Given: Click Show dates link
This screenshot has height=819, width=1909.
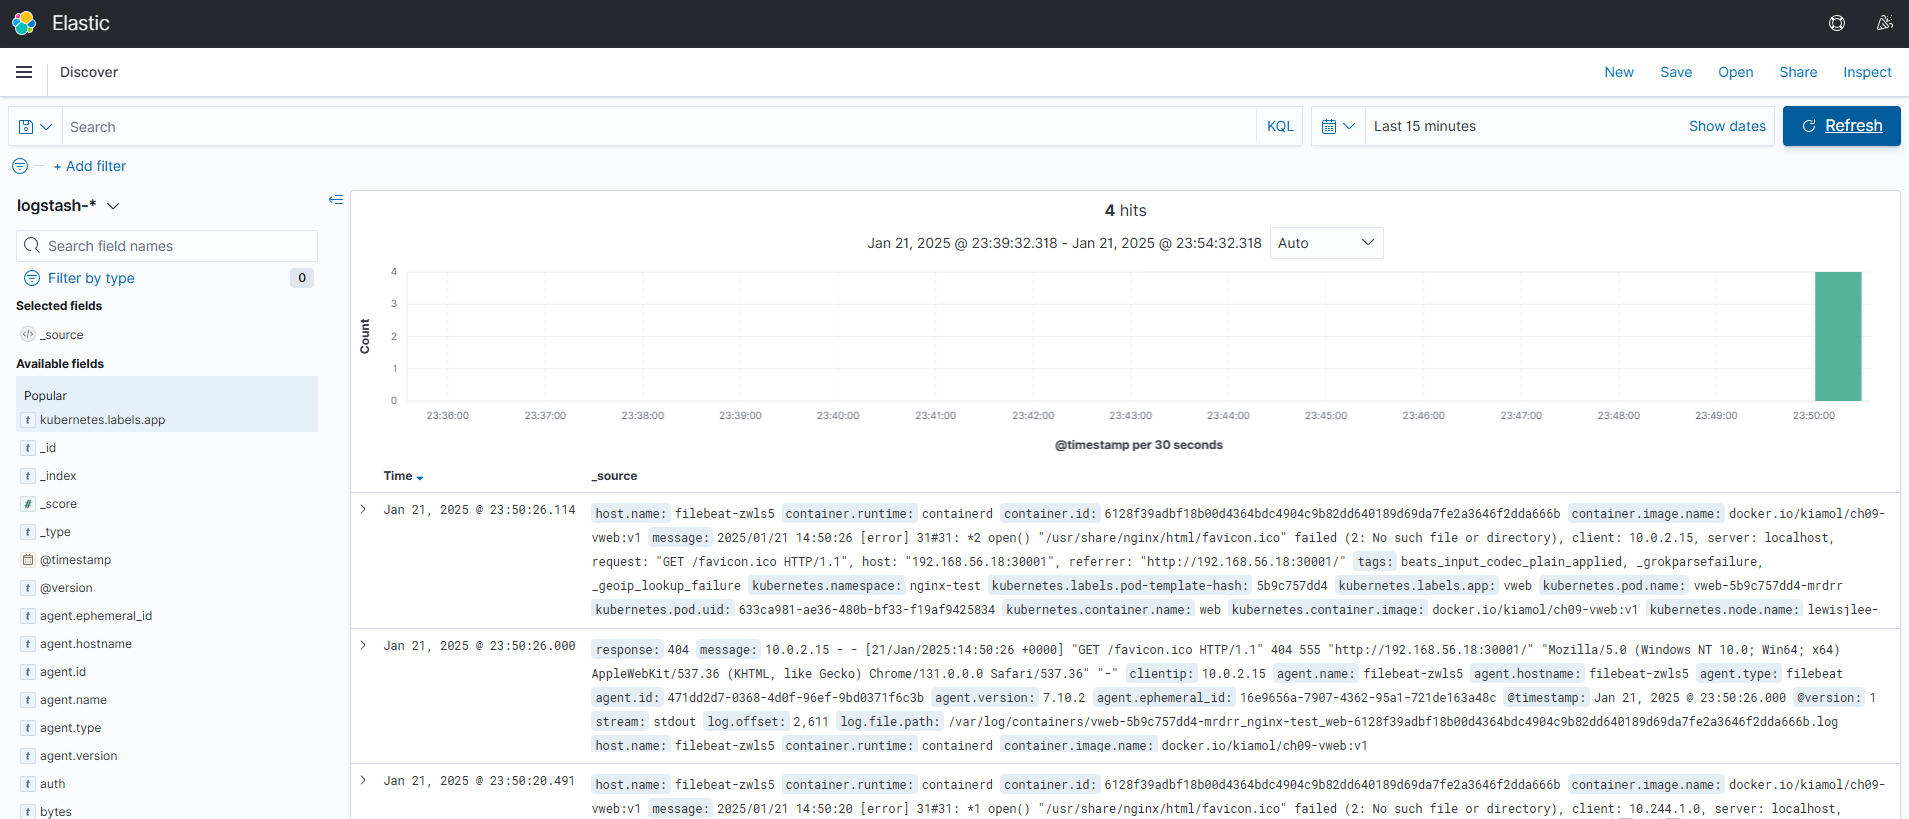Looking at the screenshot, I should click(x=1727, y=126).
